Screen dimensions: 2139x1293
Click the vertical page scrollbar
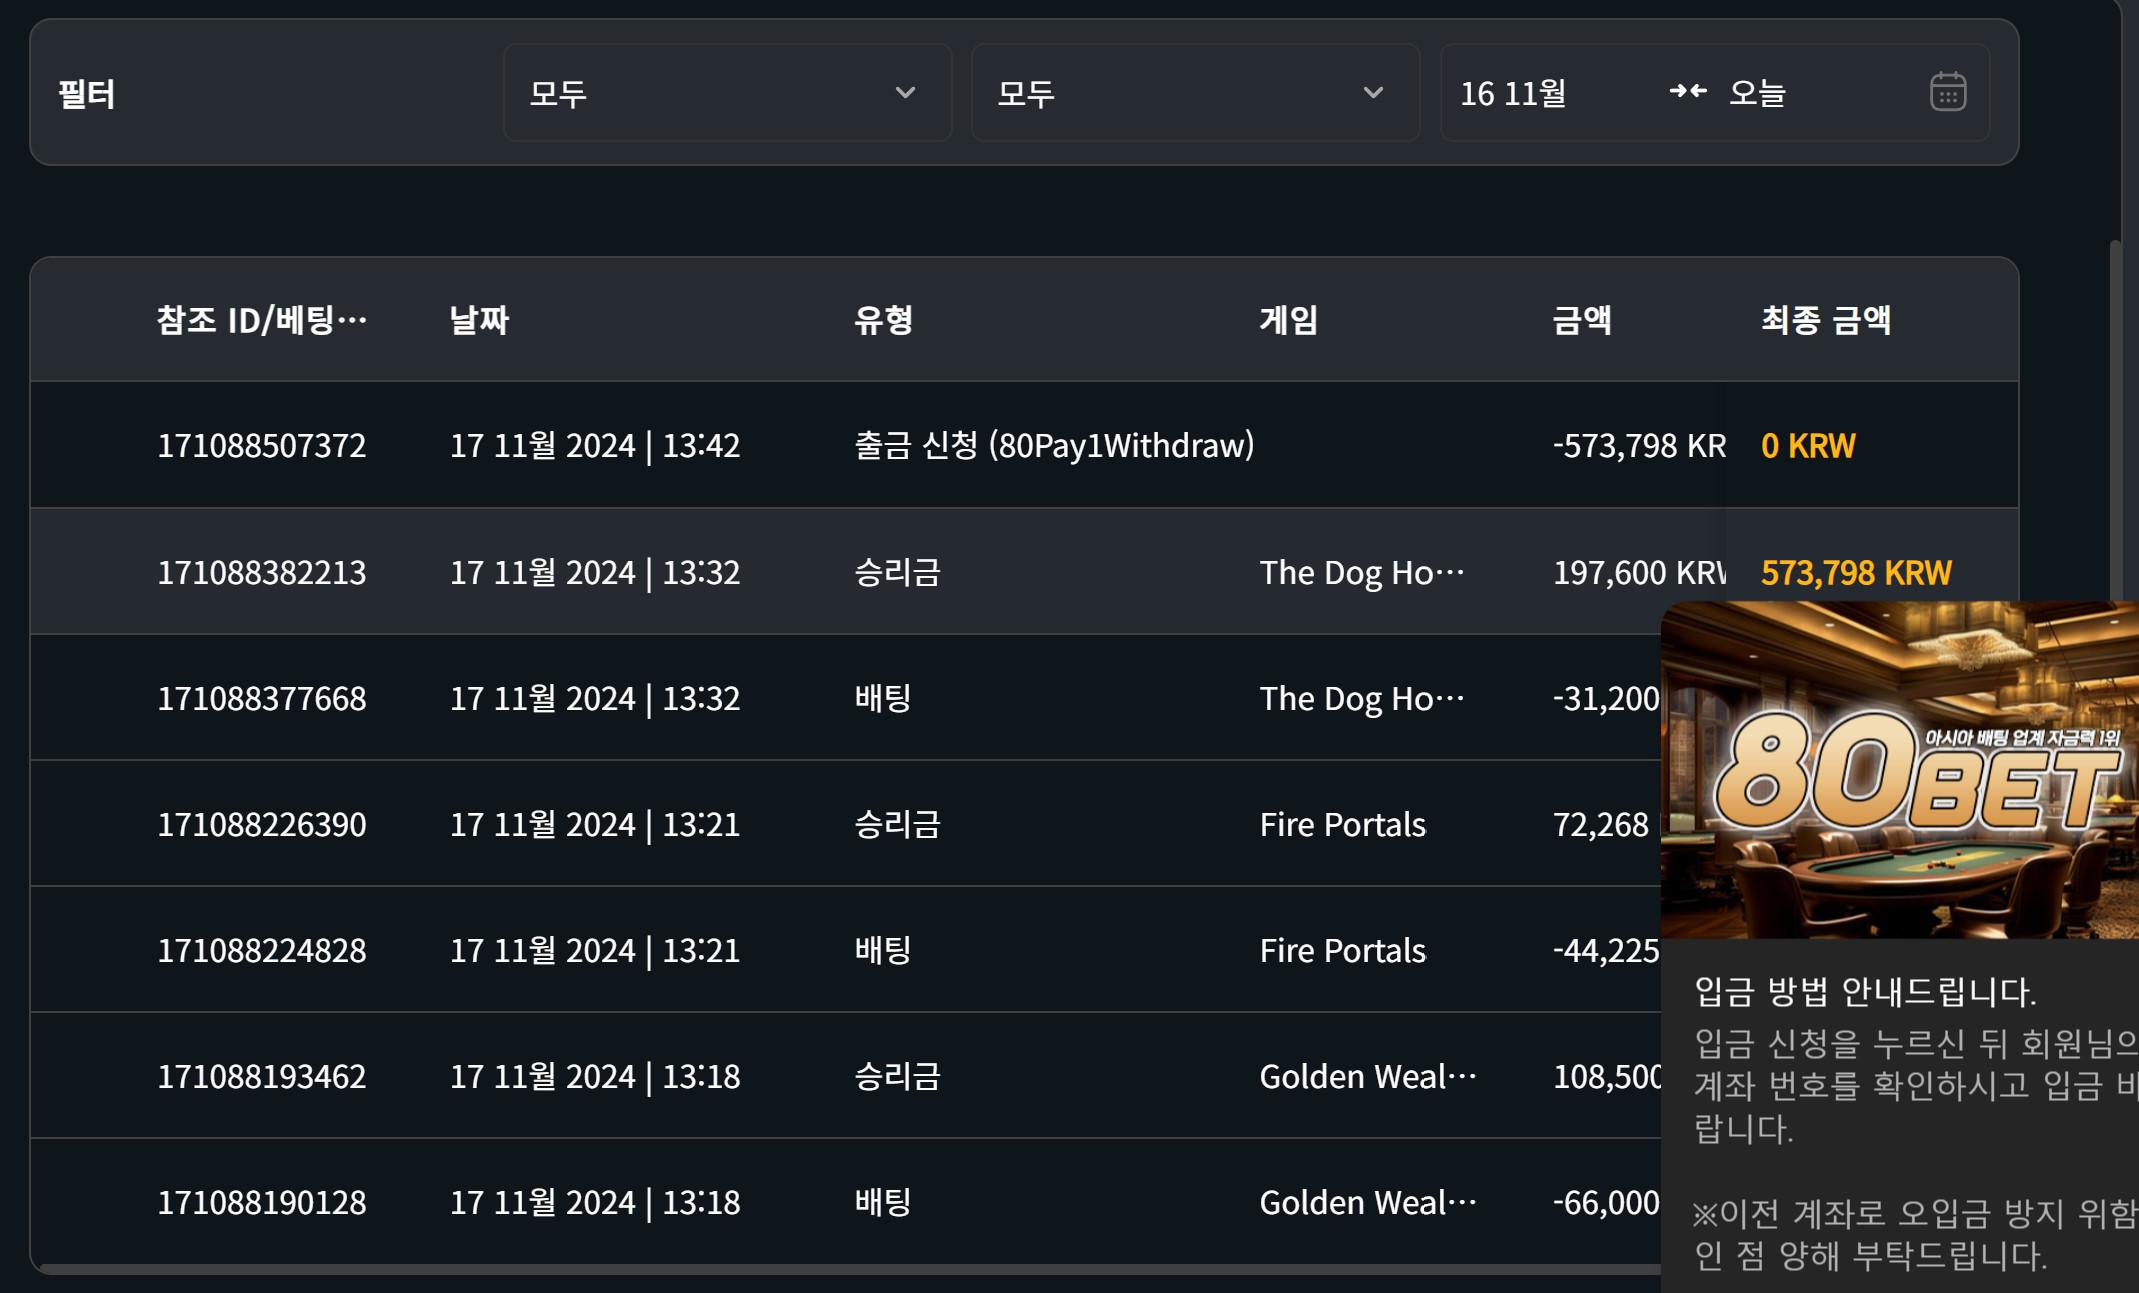click(2115, 420)
